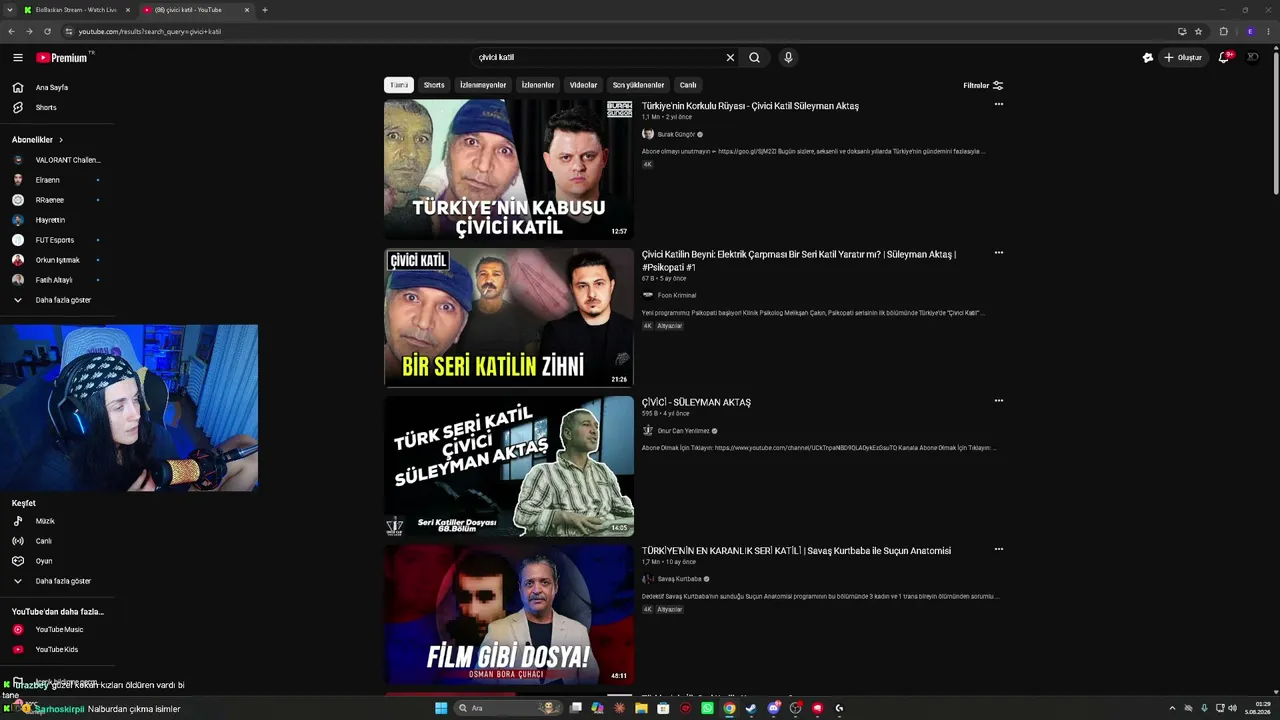Screen dimensions: 1280x720
Task: Open the Filtreler search filters
Action: 983,85
